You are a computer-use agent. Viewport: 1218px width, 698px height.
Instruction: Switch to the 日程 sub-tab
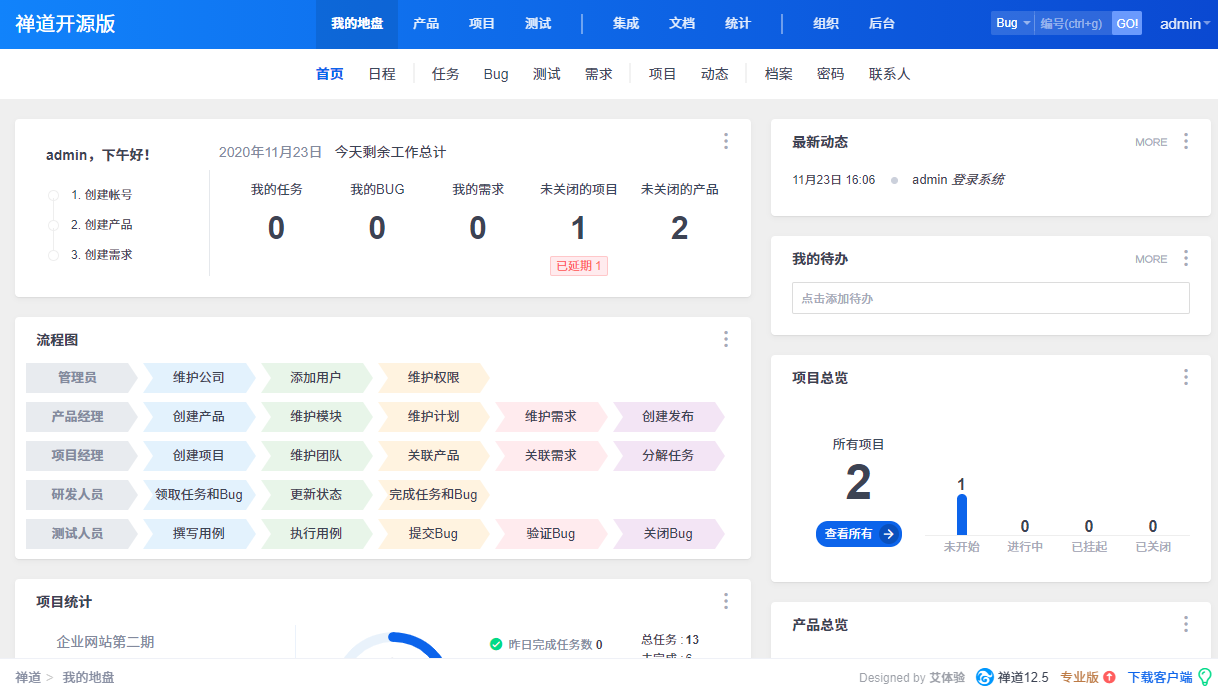coord(382,74)
